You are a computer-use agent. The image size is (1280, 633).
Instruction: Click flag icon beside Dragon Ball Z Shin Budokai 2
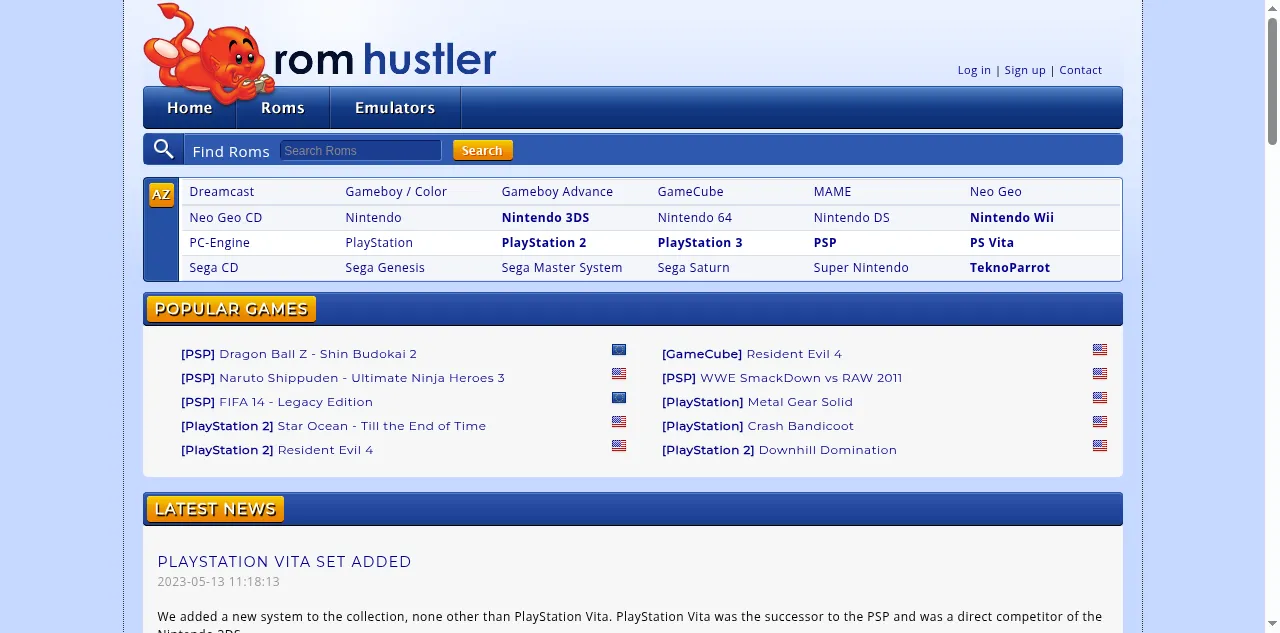(619, 350)
